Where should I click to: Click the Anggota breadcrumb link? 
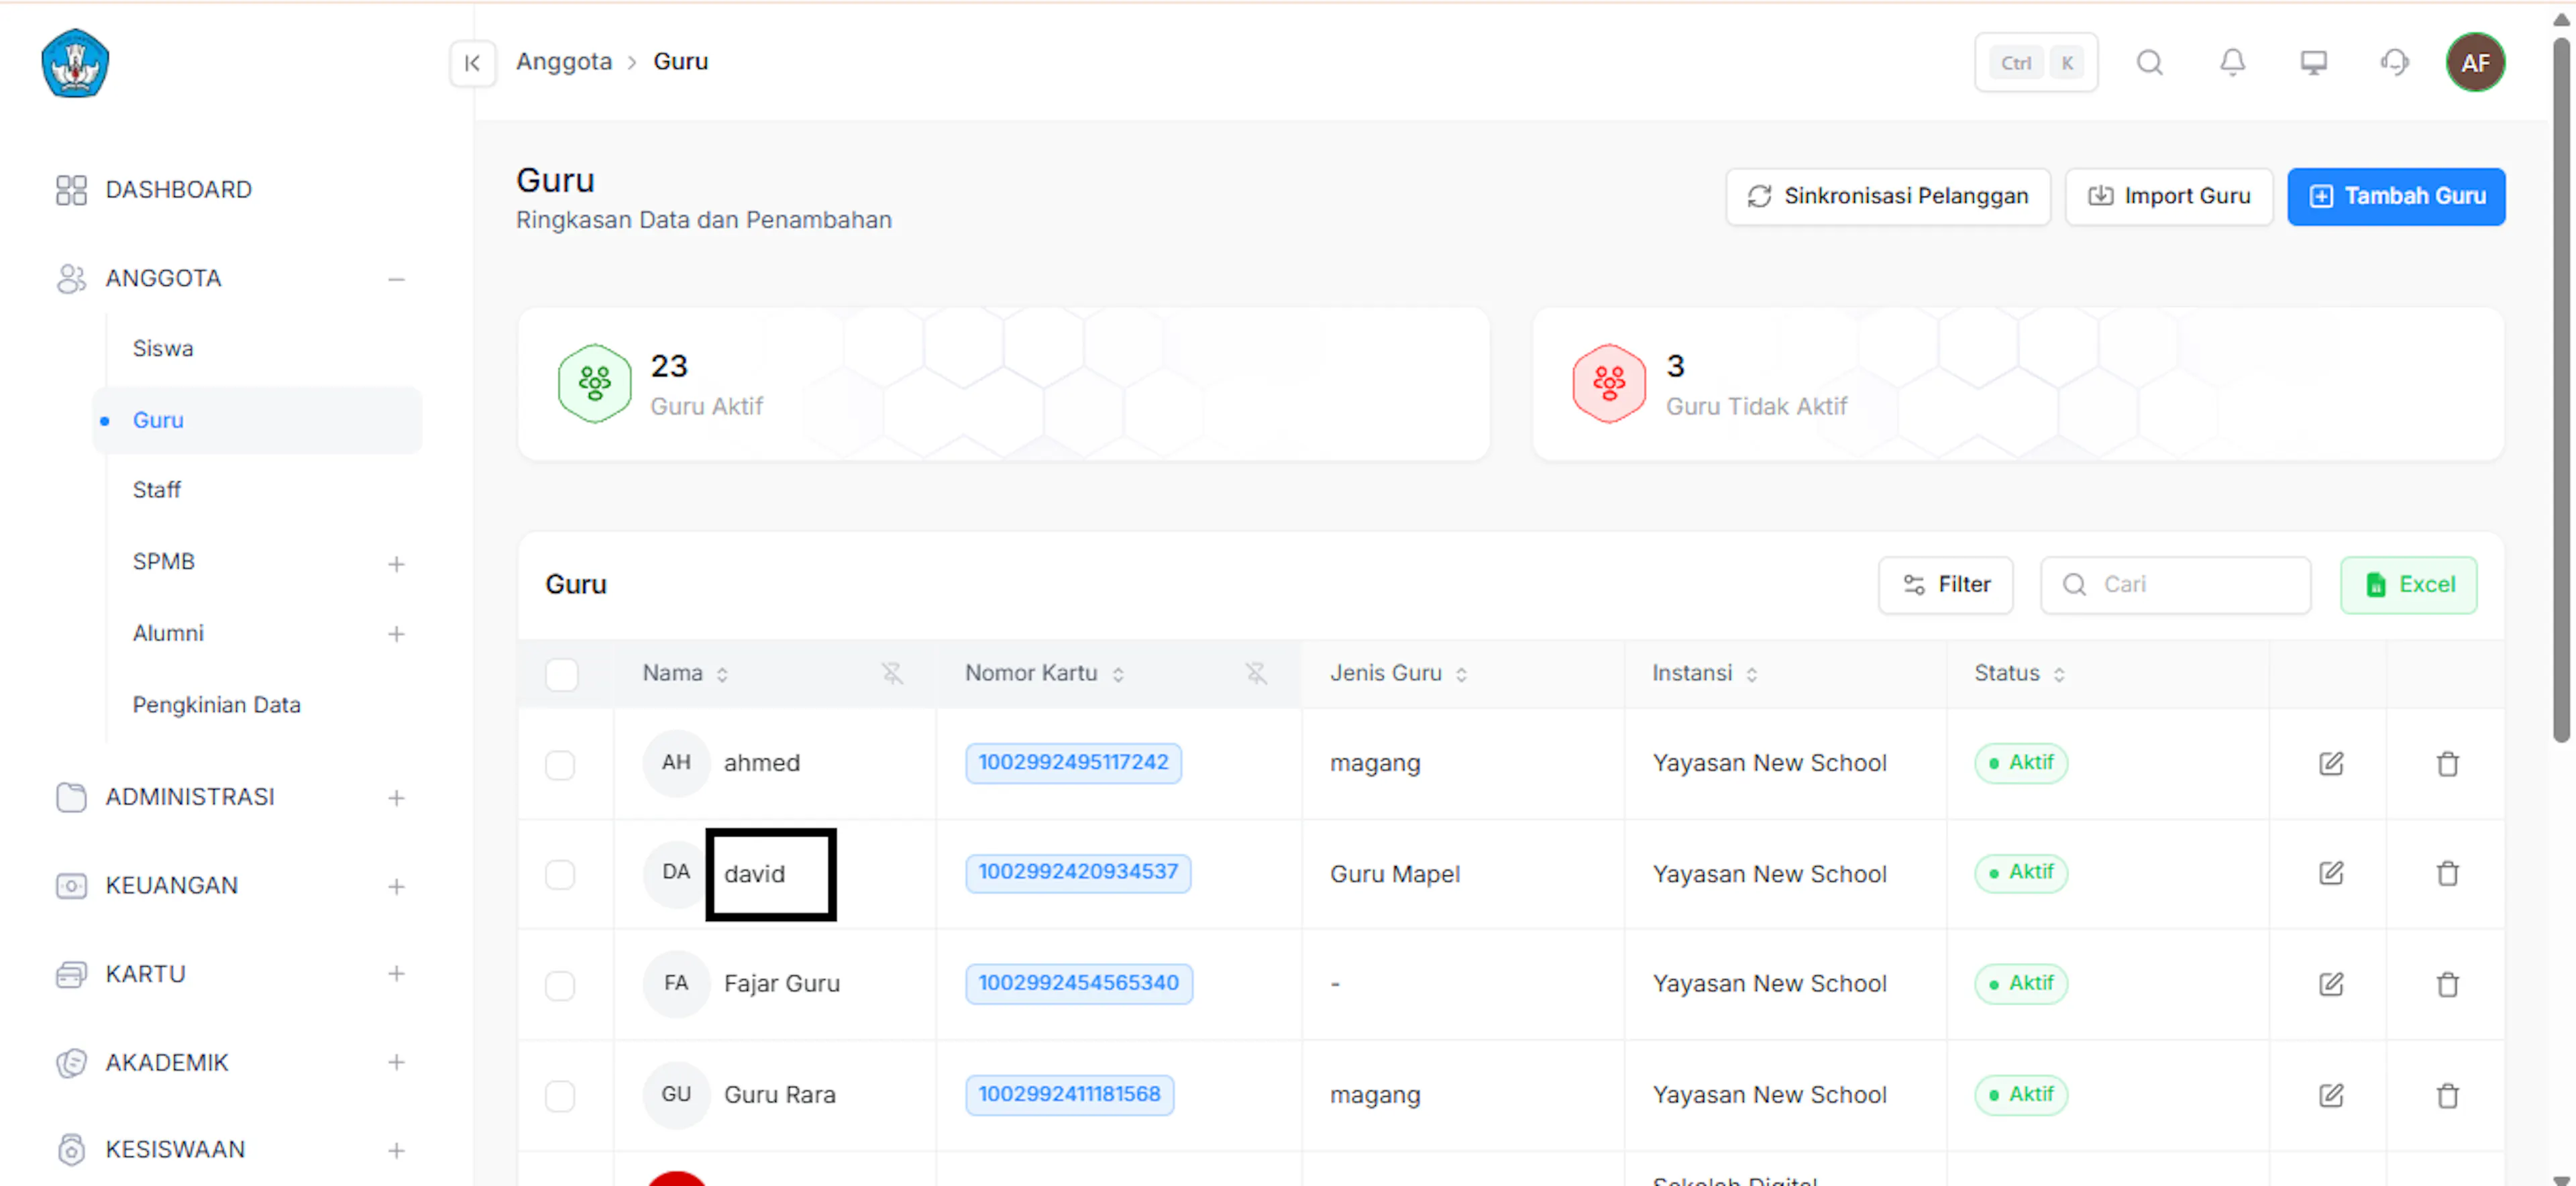coord(564,62)
